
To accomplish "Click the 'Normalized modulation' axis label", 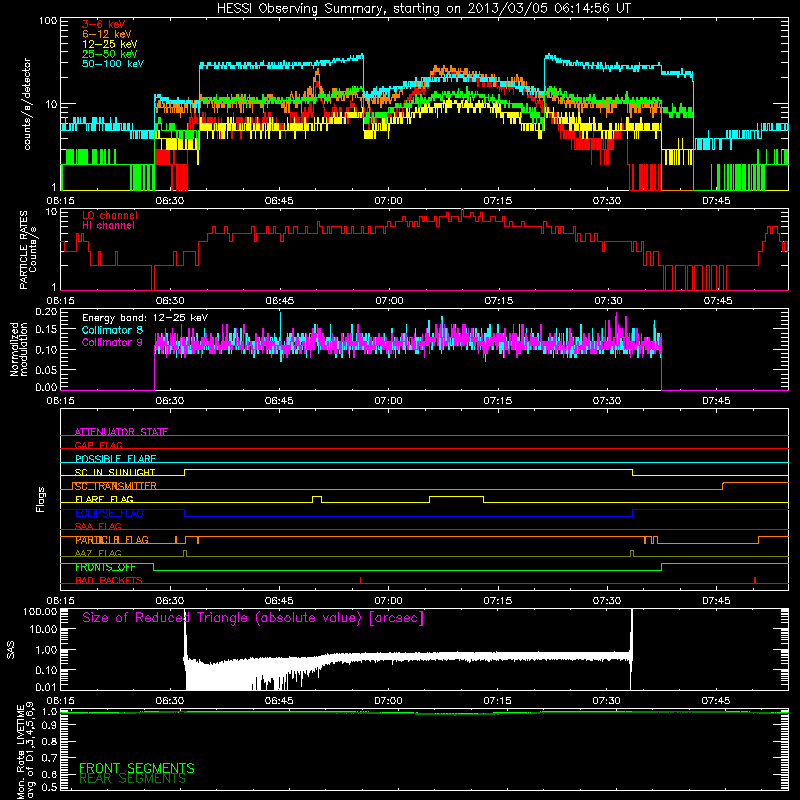I will click(18, 349).
